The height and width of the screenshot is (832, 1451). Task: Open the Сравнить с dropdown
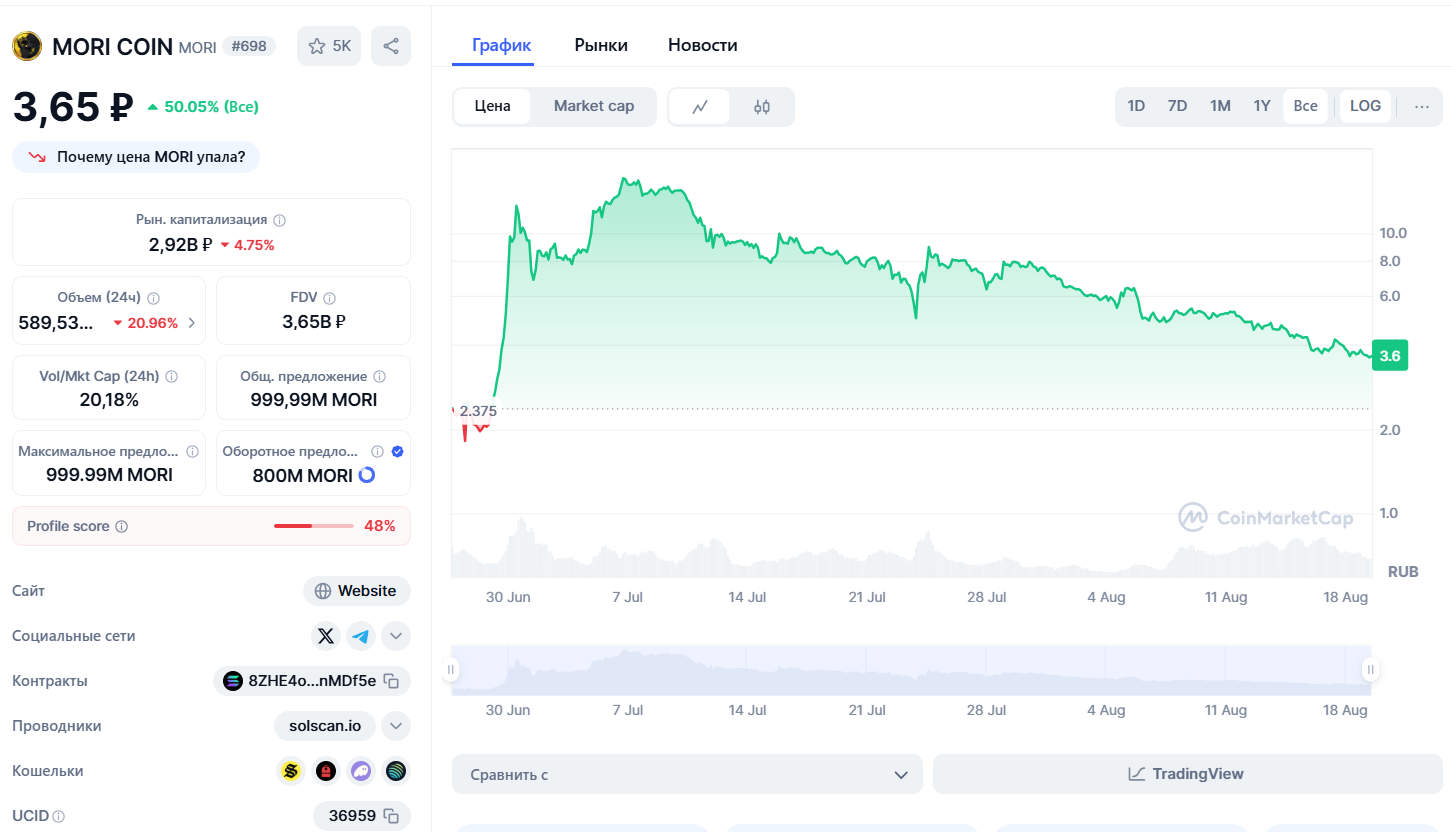687,774
